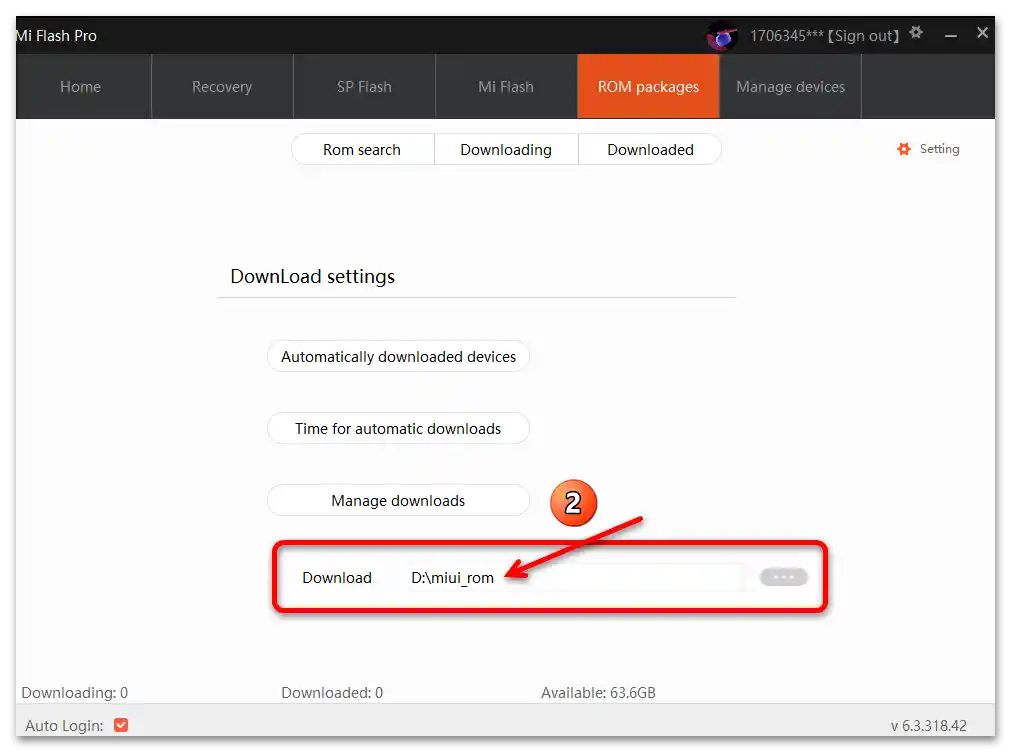This screenshot has height=752, width=1011.
Task: Click the Download label beside path
Action: point(337,578)
